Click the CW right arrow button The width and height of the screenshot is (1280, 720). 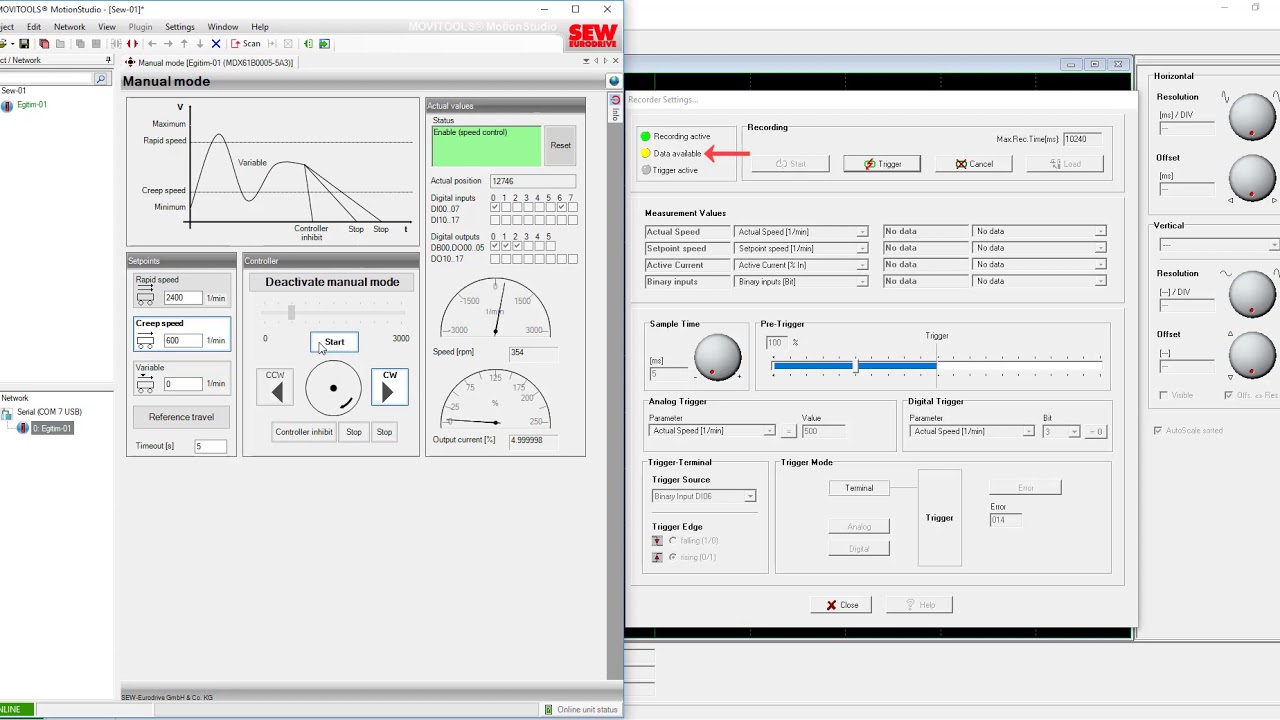[x=389, y=387]
